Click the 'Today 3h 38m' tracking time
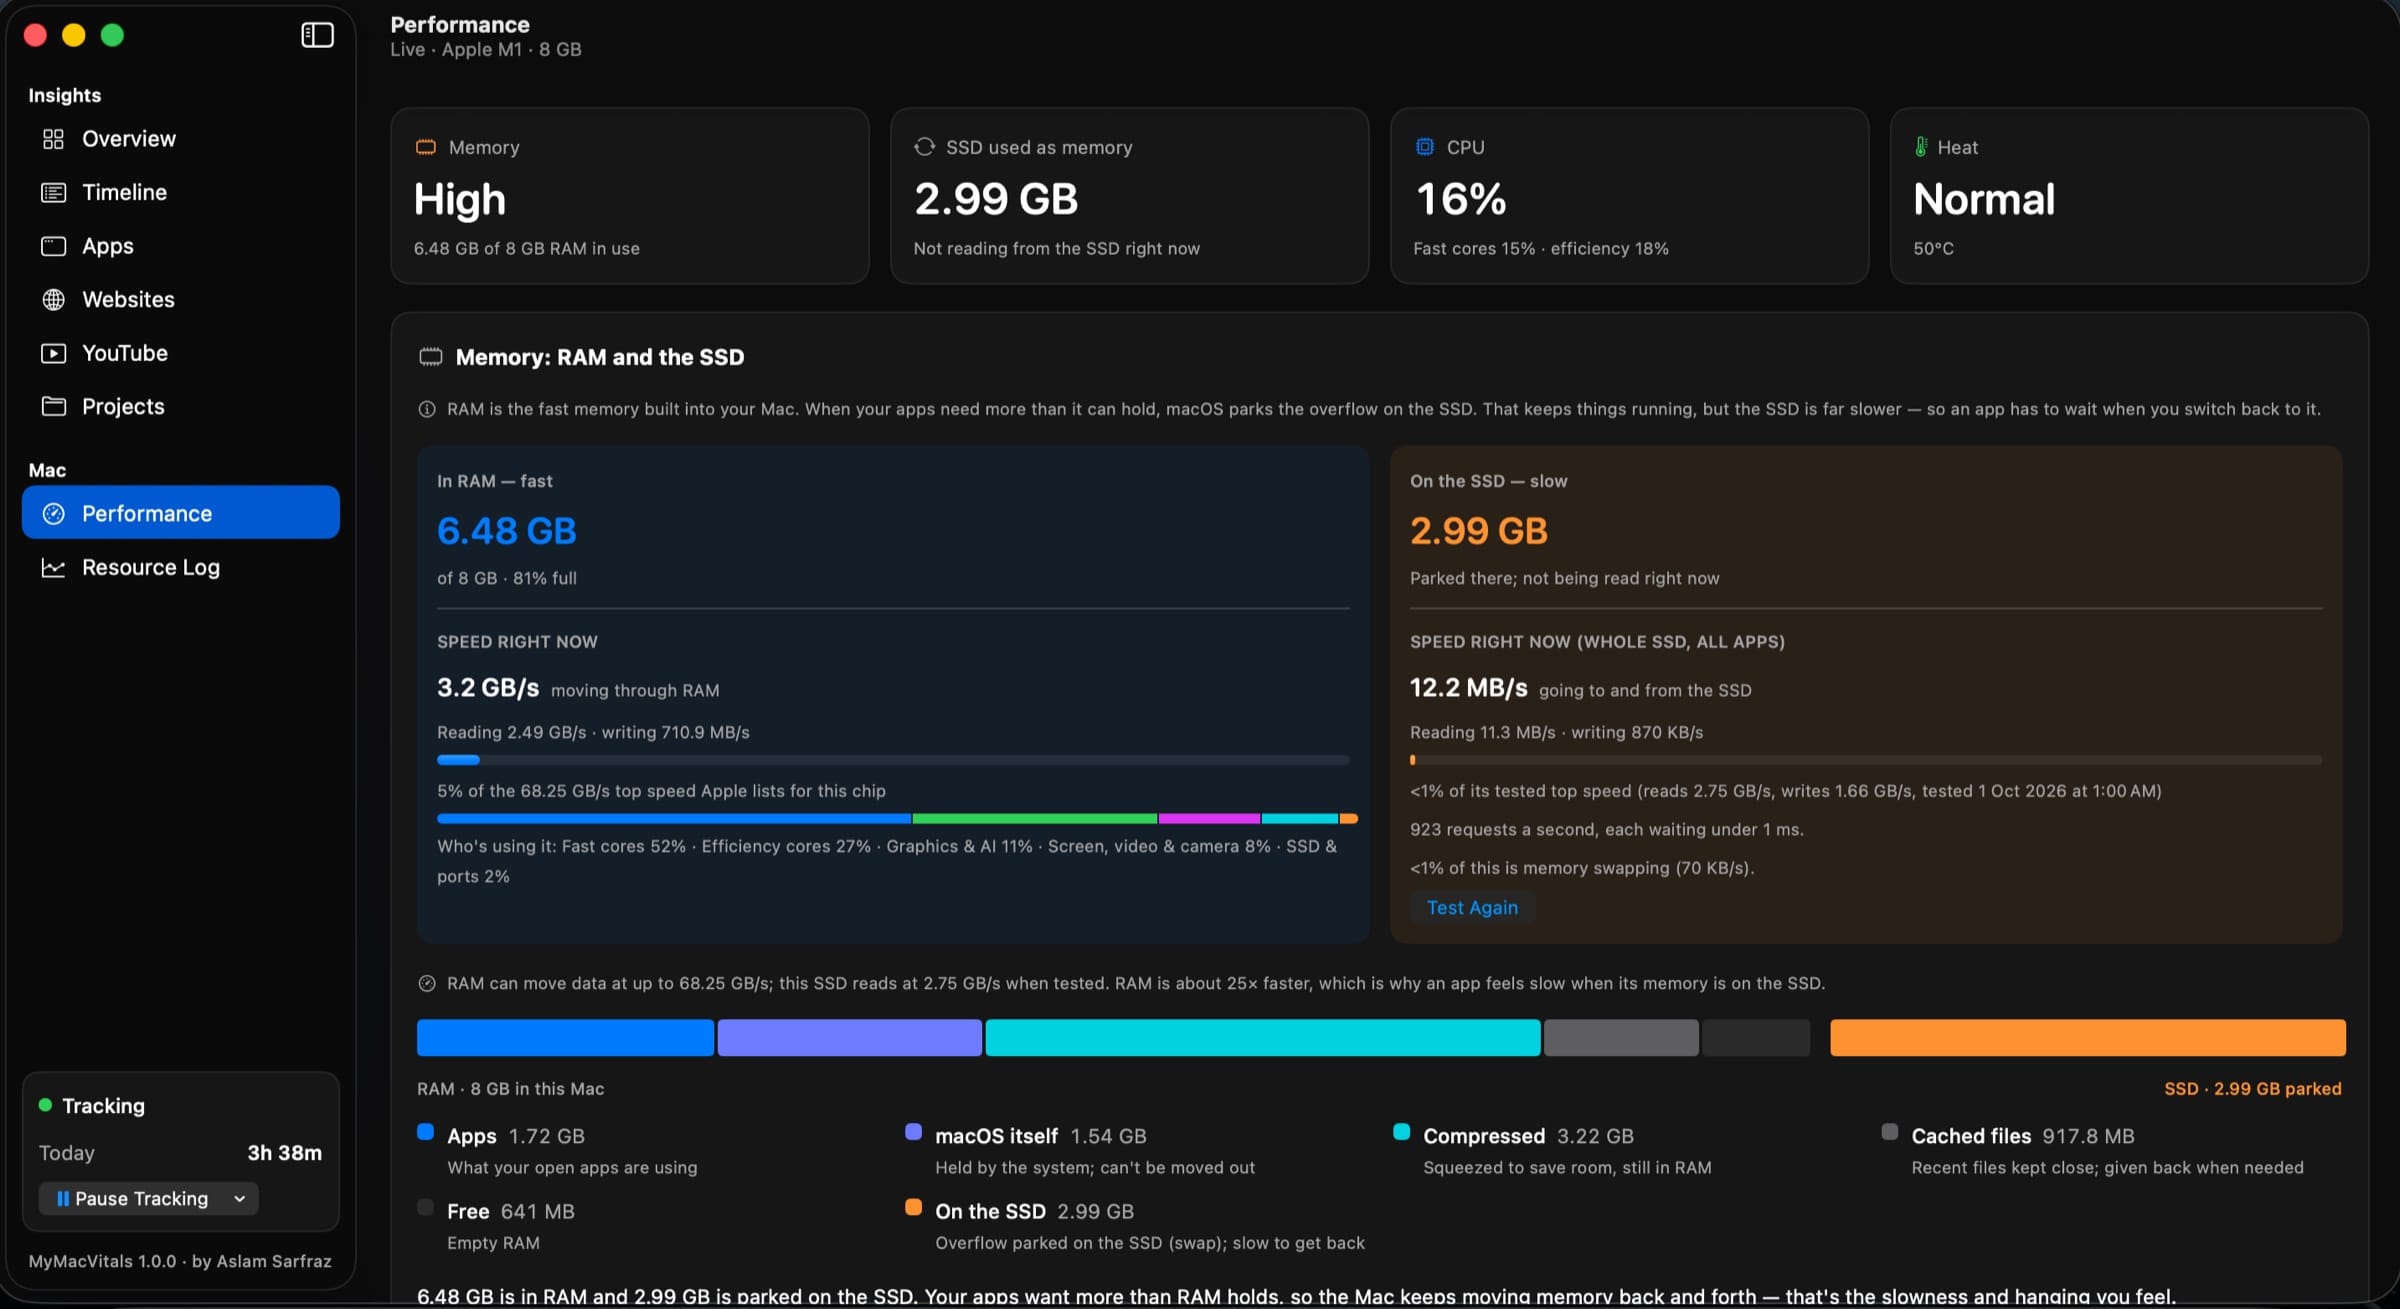2400x1309 pixels. [x=180, y=1153]
